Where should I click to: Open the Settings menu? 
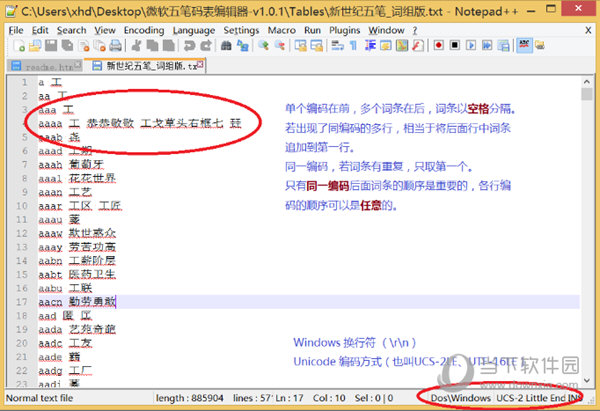[x=241, y=30]
